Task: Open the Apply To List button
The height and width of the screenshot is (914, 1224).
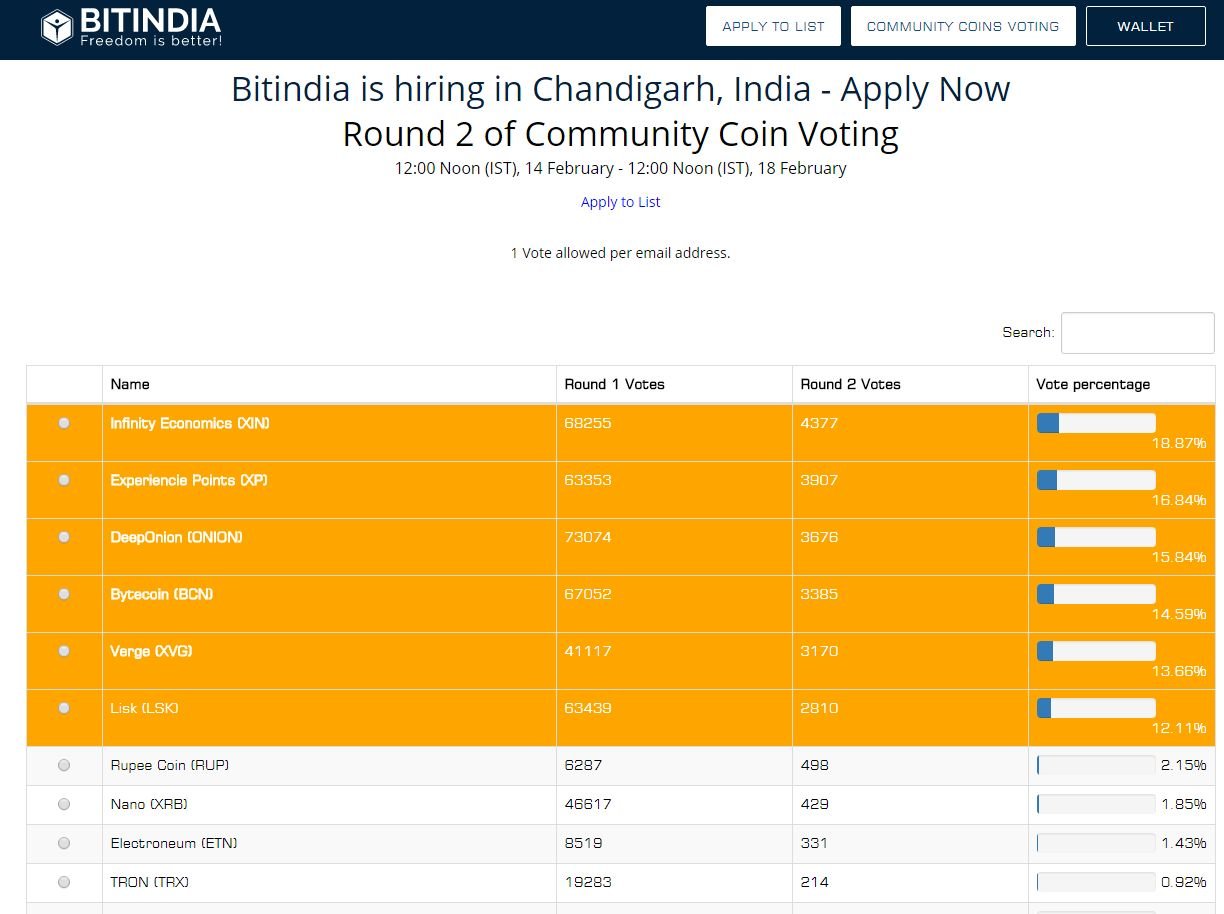Action: 773,27
